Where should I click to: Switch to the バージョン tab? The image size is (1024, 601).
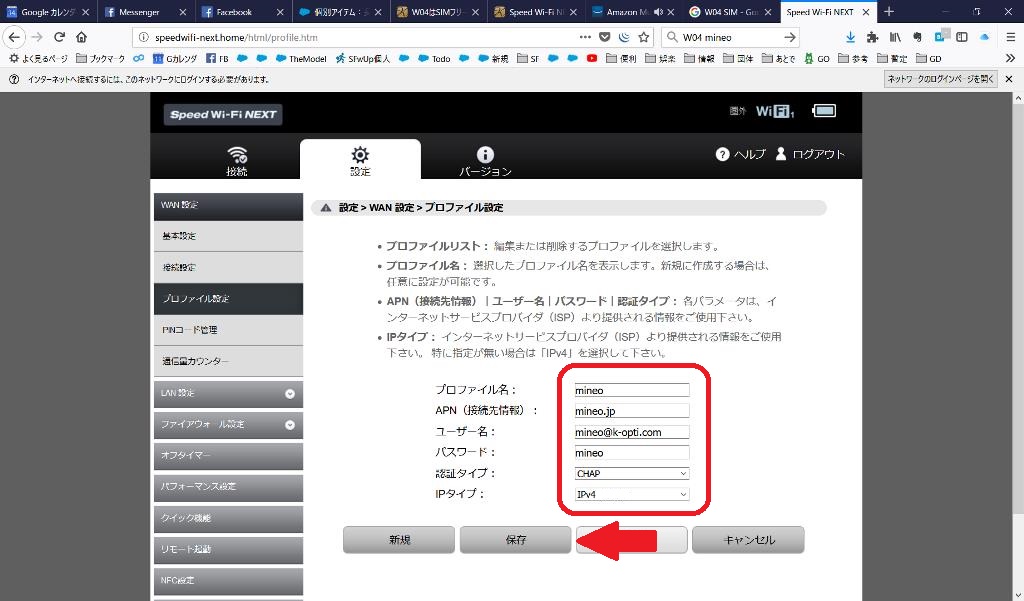point(485,161)
